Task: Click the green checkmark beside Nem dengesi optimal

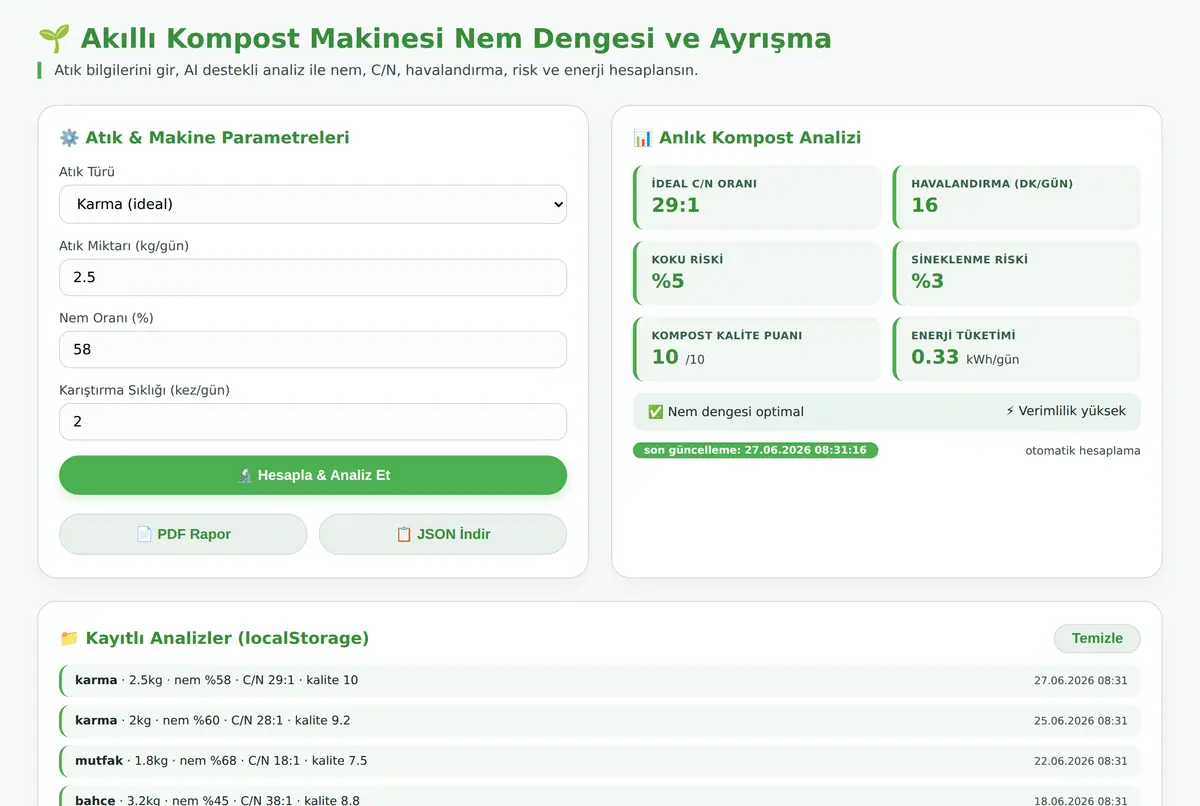Action: pyautogui.click(x=656, y=412)
